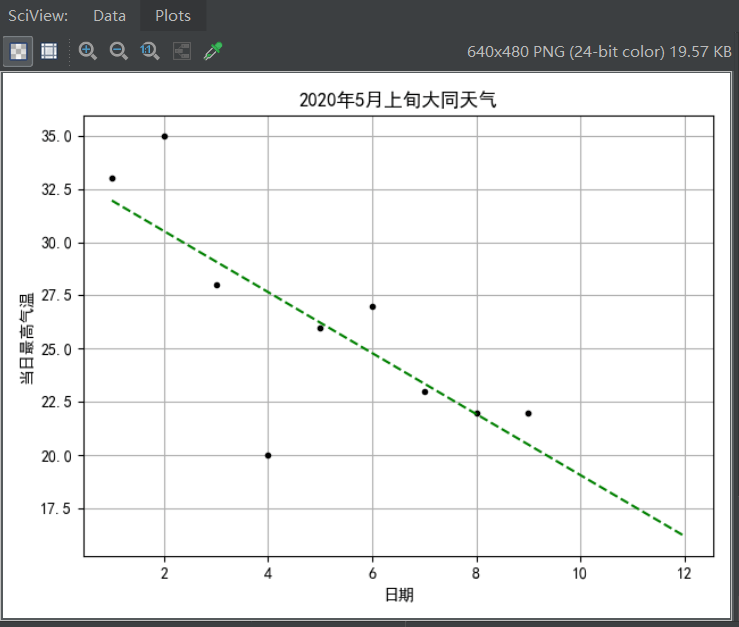739x627 pixels.
Task: Click the data point at day 9
Action: click(528, 413)
